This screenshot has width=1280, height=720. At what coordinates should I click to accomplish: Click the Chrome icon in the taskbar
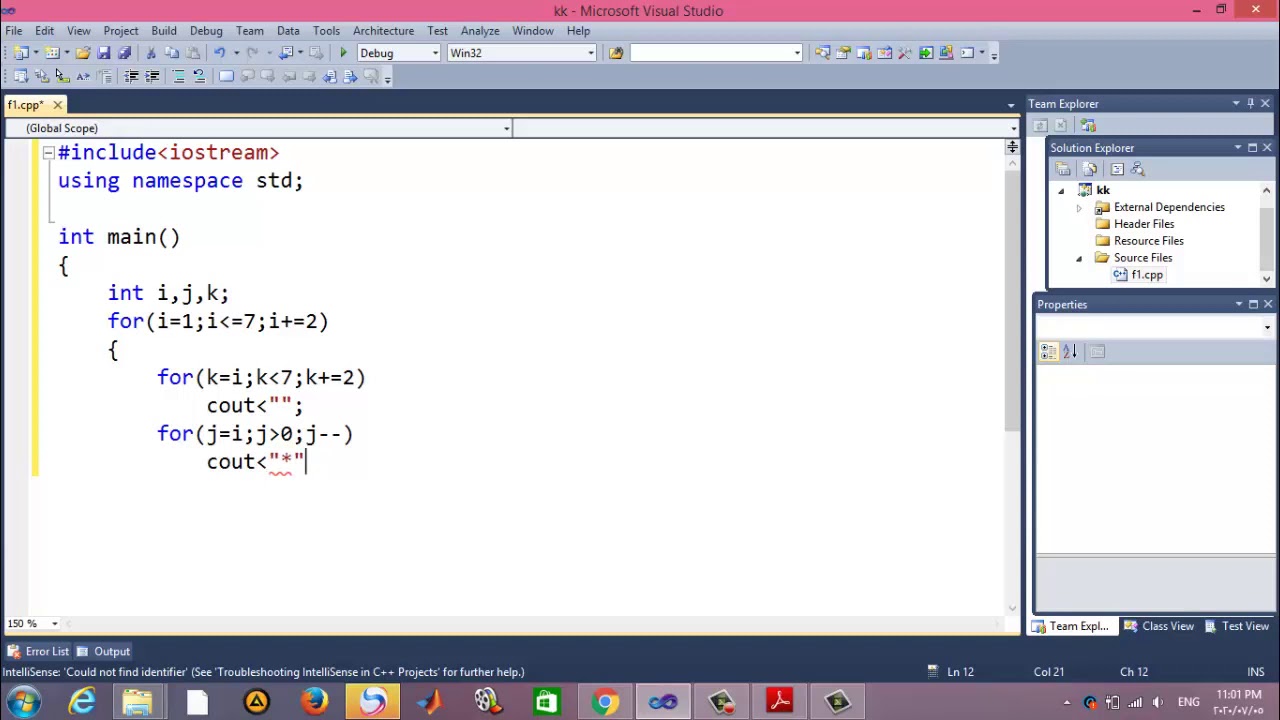(x=605, y=701)
